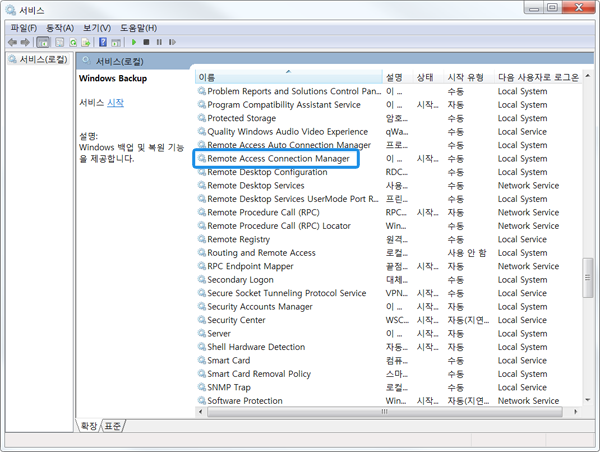Click the Stop Service square icon
Image resolution: width=600 pixels, height=452 pixels.
pyautogui.click(x=146, y=42)
